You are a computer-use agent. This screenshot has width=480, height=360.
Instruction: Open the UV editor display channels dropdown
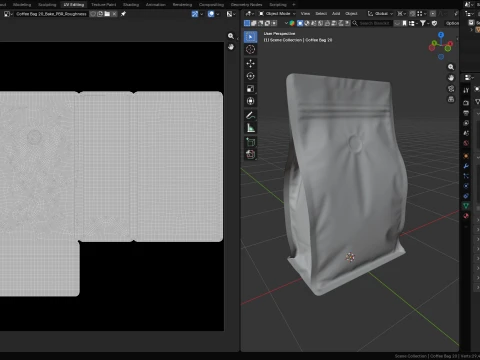[x=231, y=14]
